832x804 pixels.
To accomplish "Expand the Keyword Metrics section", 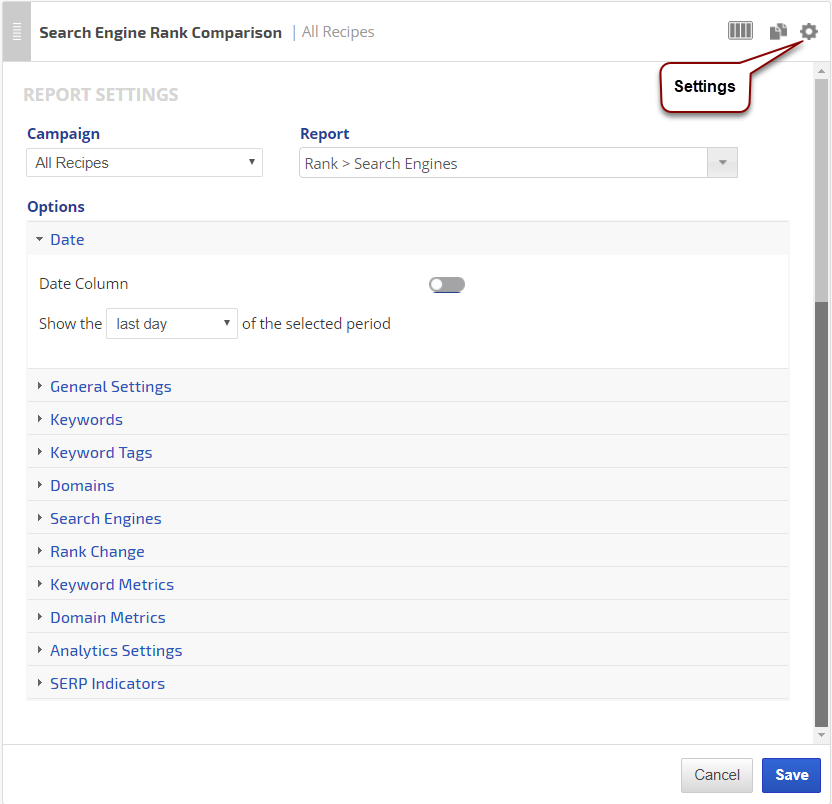I will (112, 585).
